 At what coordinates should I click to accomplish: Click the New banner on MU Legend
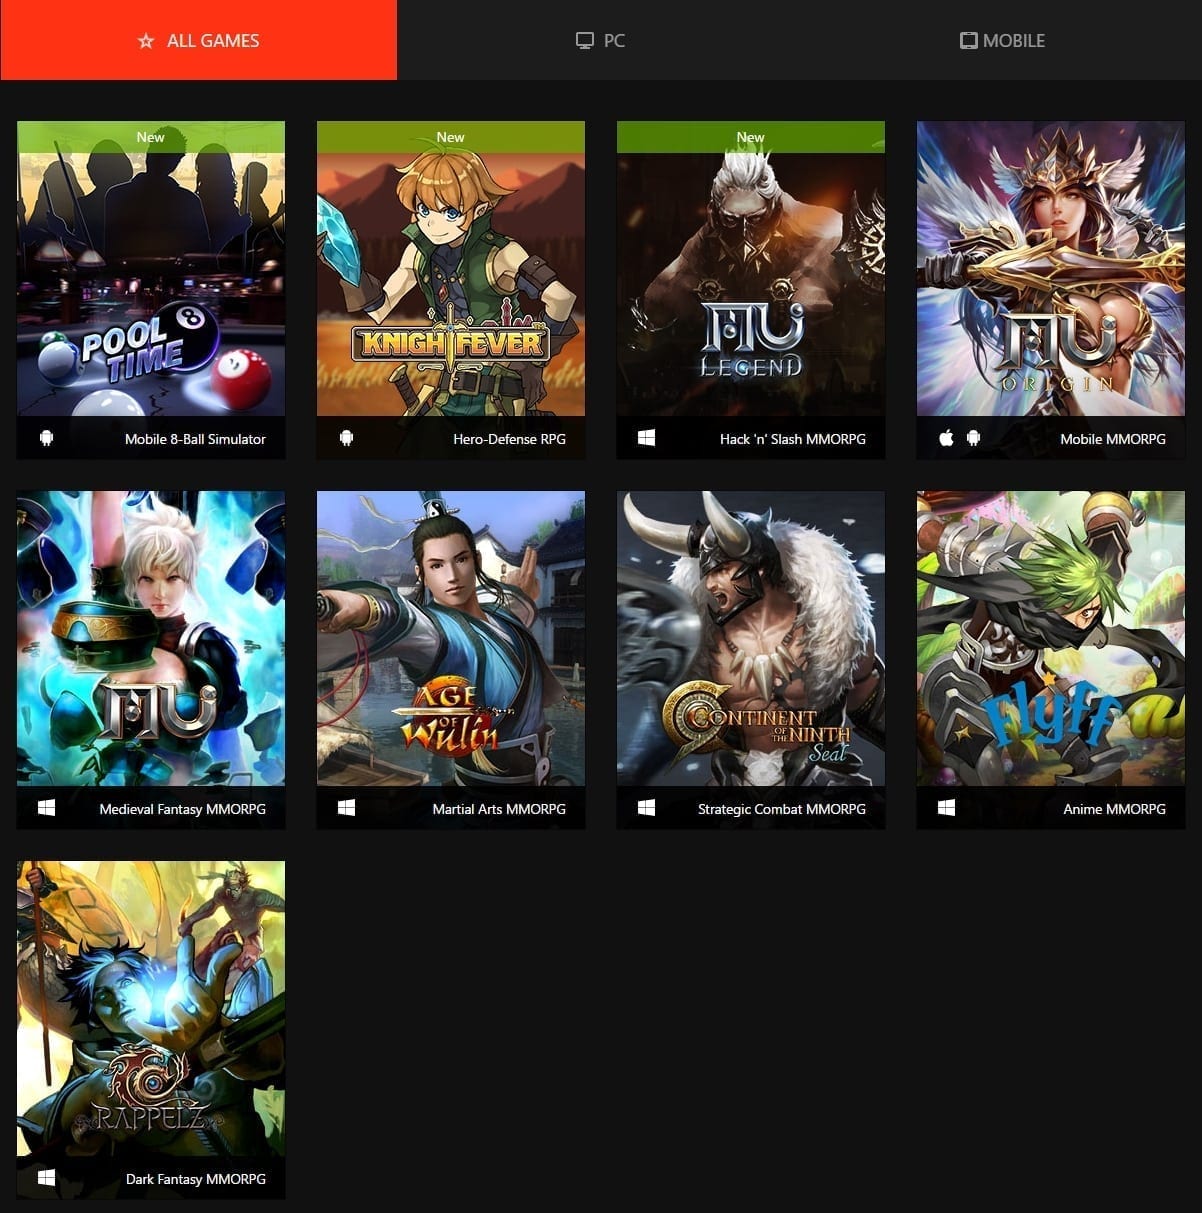(x=750, y=137)
